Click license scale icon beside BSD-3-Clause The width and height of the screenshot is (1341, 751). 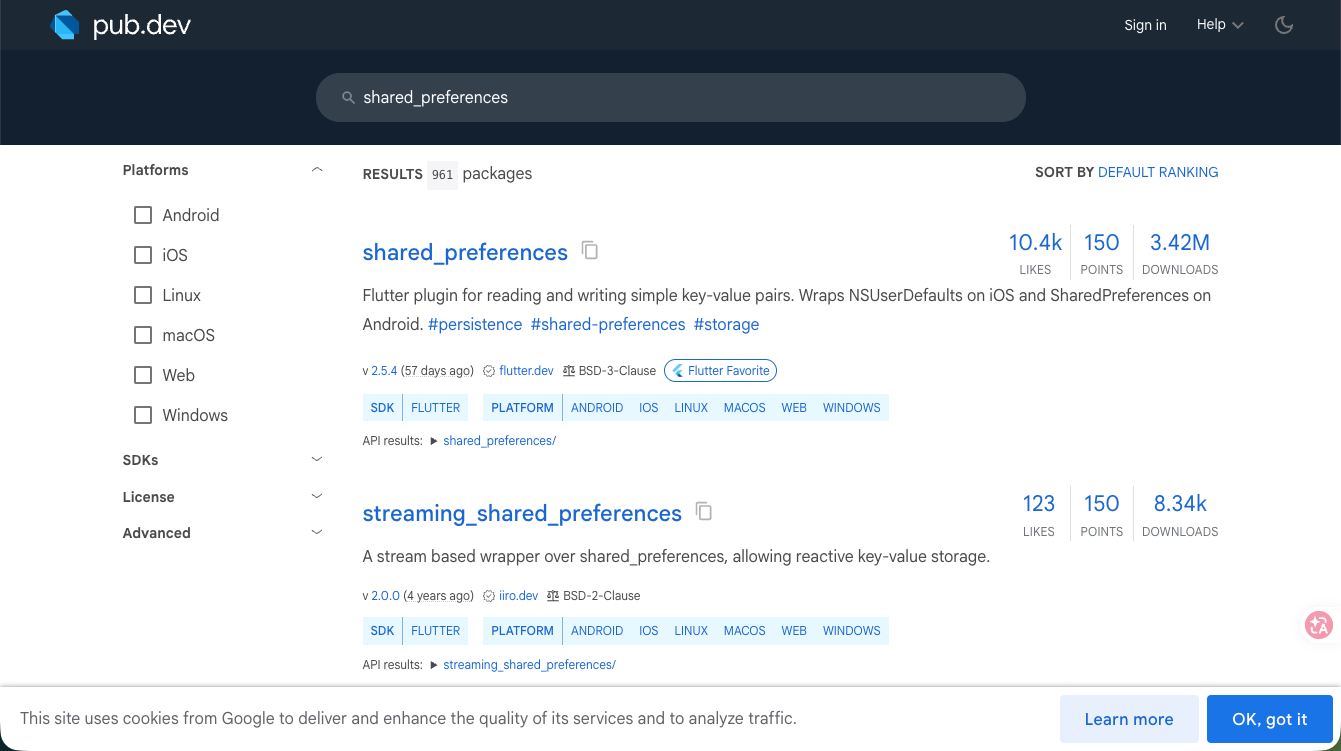click(569, 371)
